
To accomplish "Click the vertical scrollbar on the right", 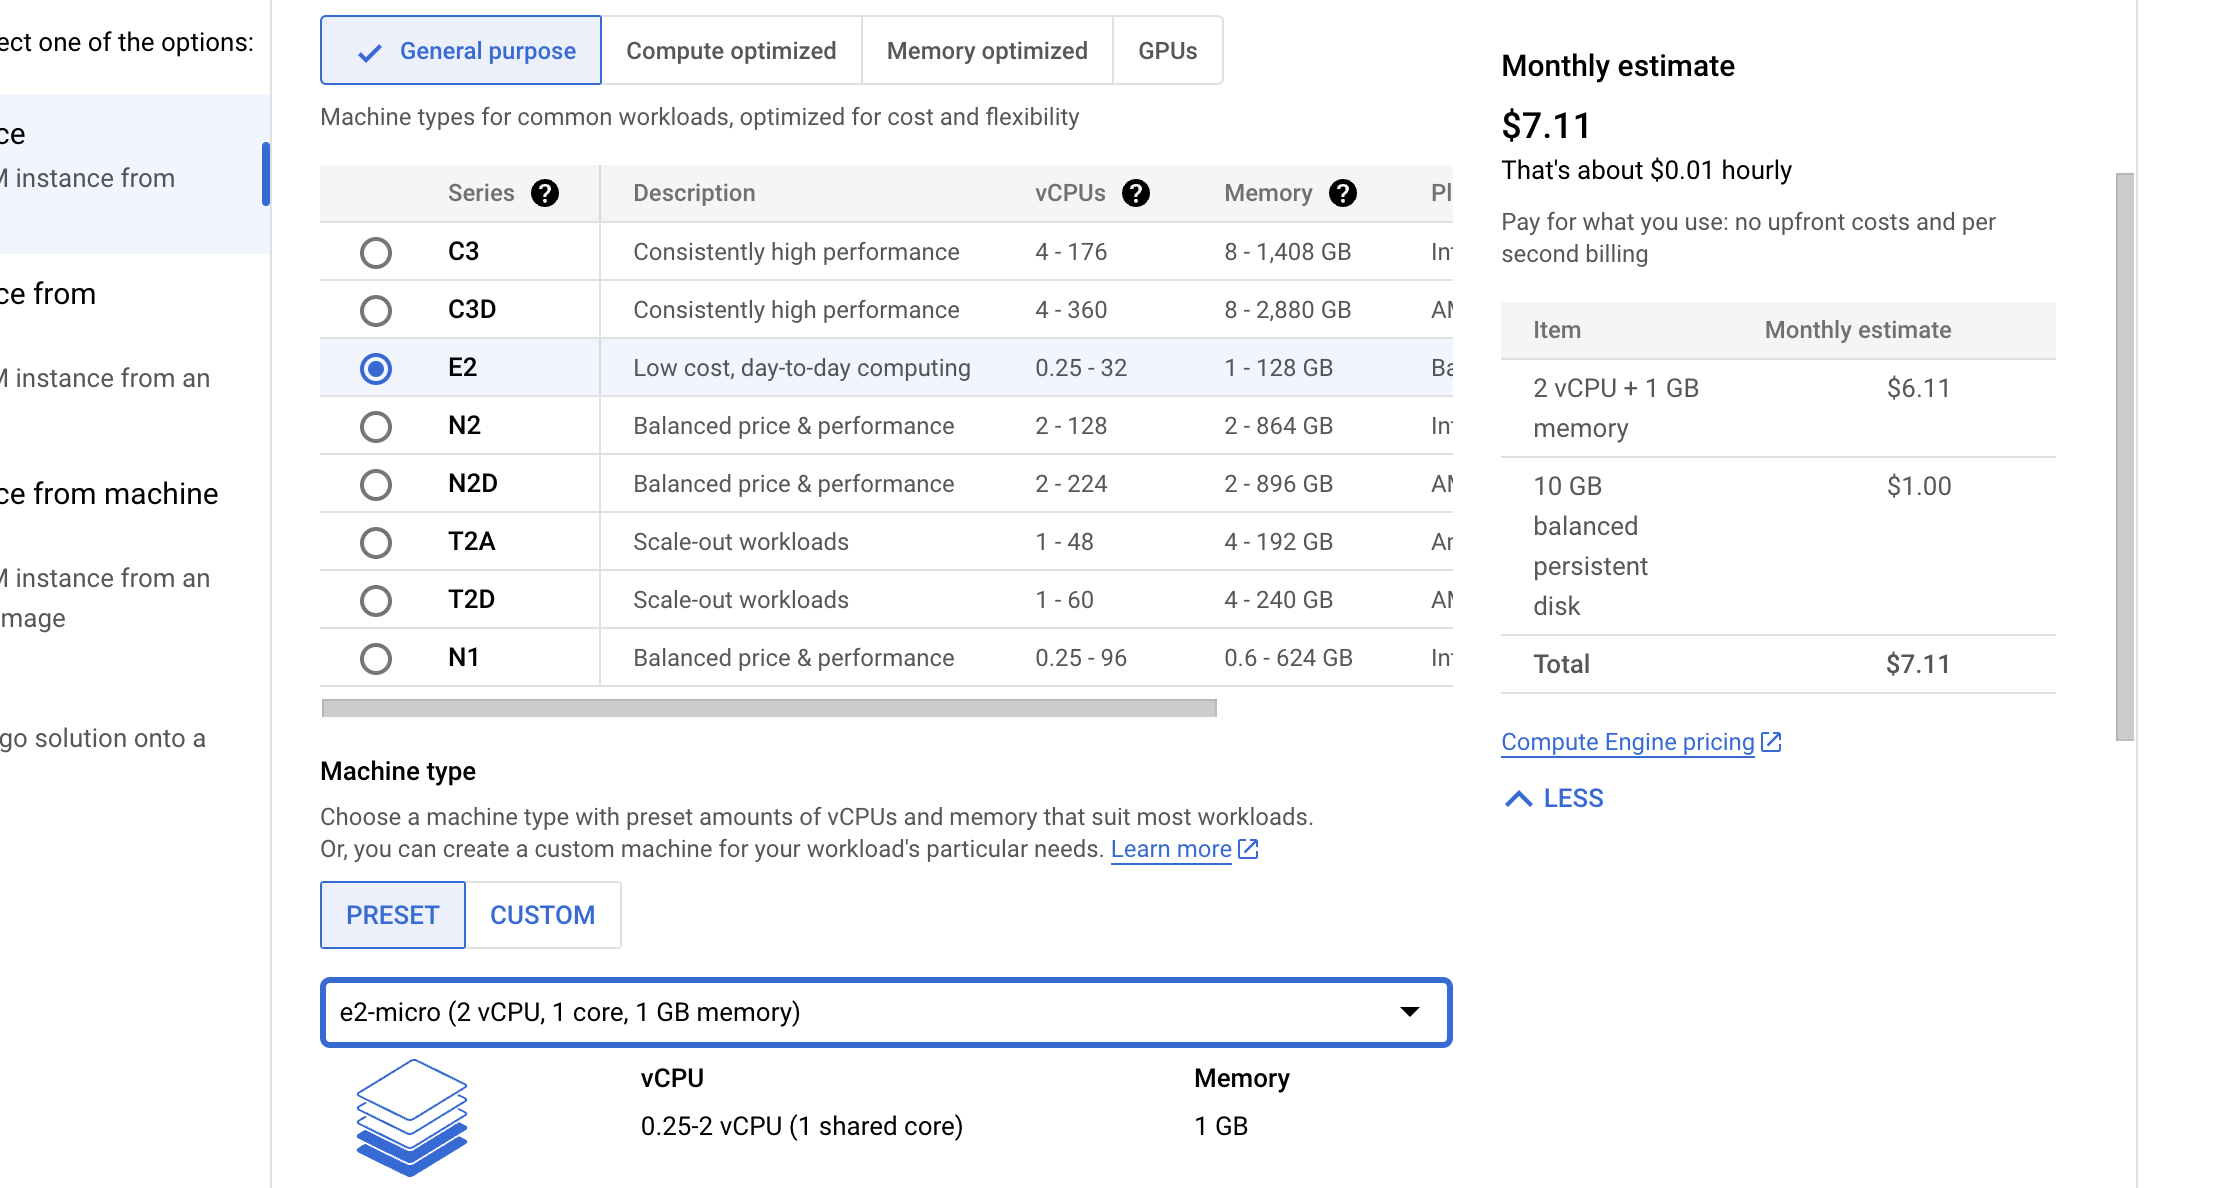I will coord(2125,456).
